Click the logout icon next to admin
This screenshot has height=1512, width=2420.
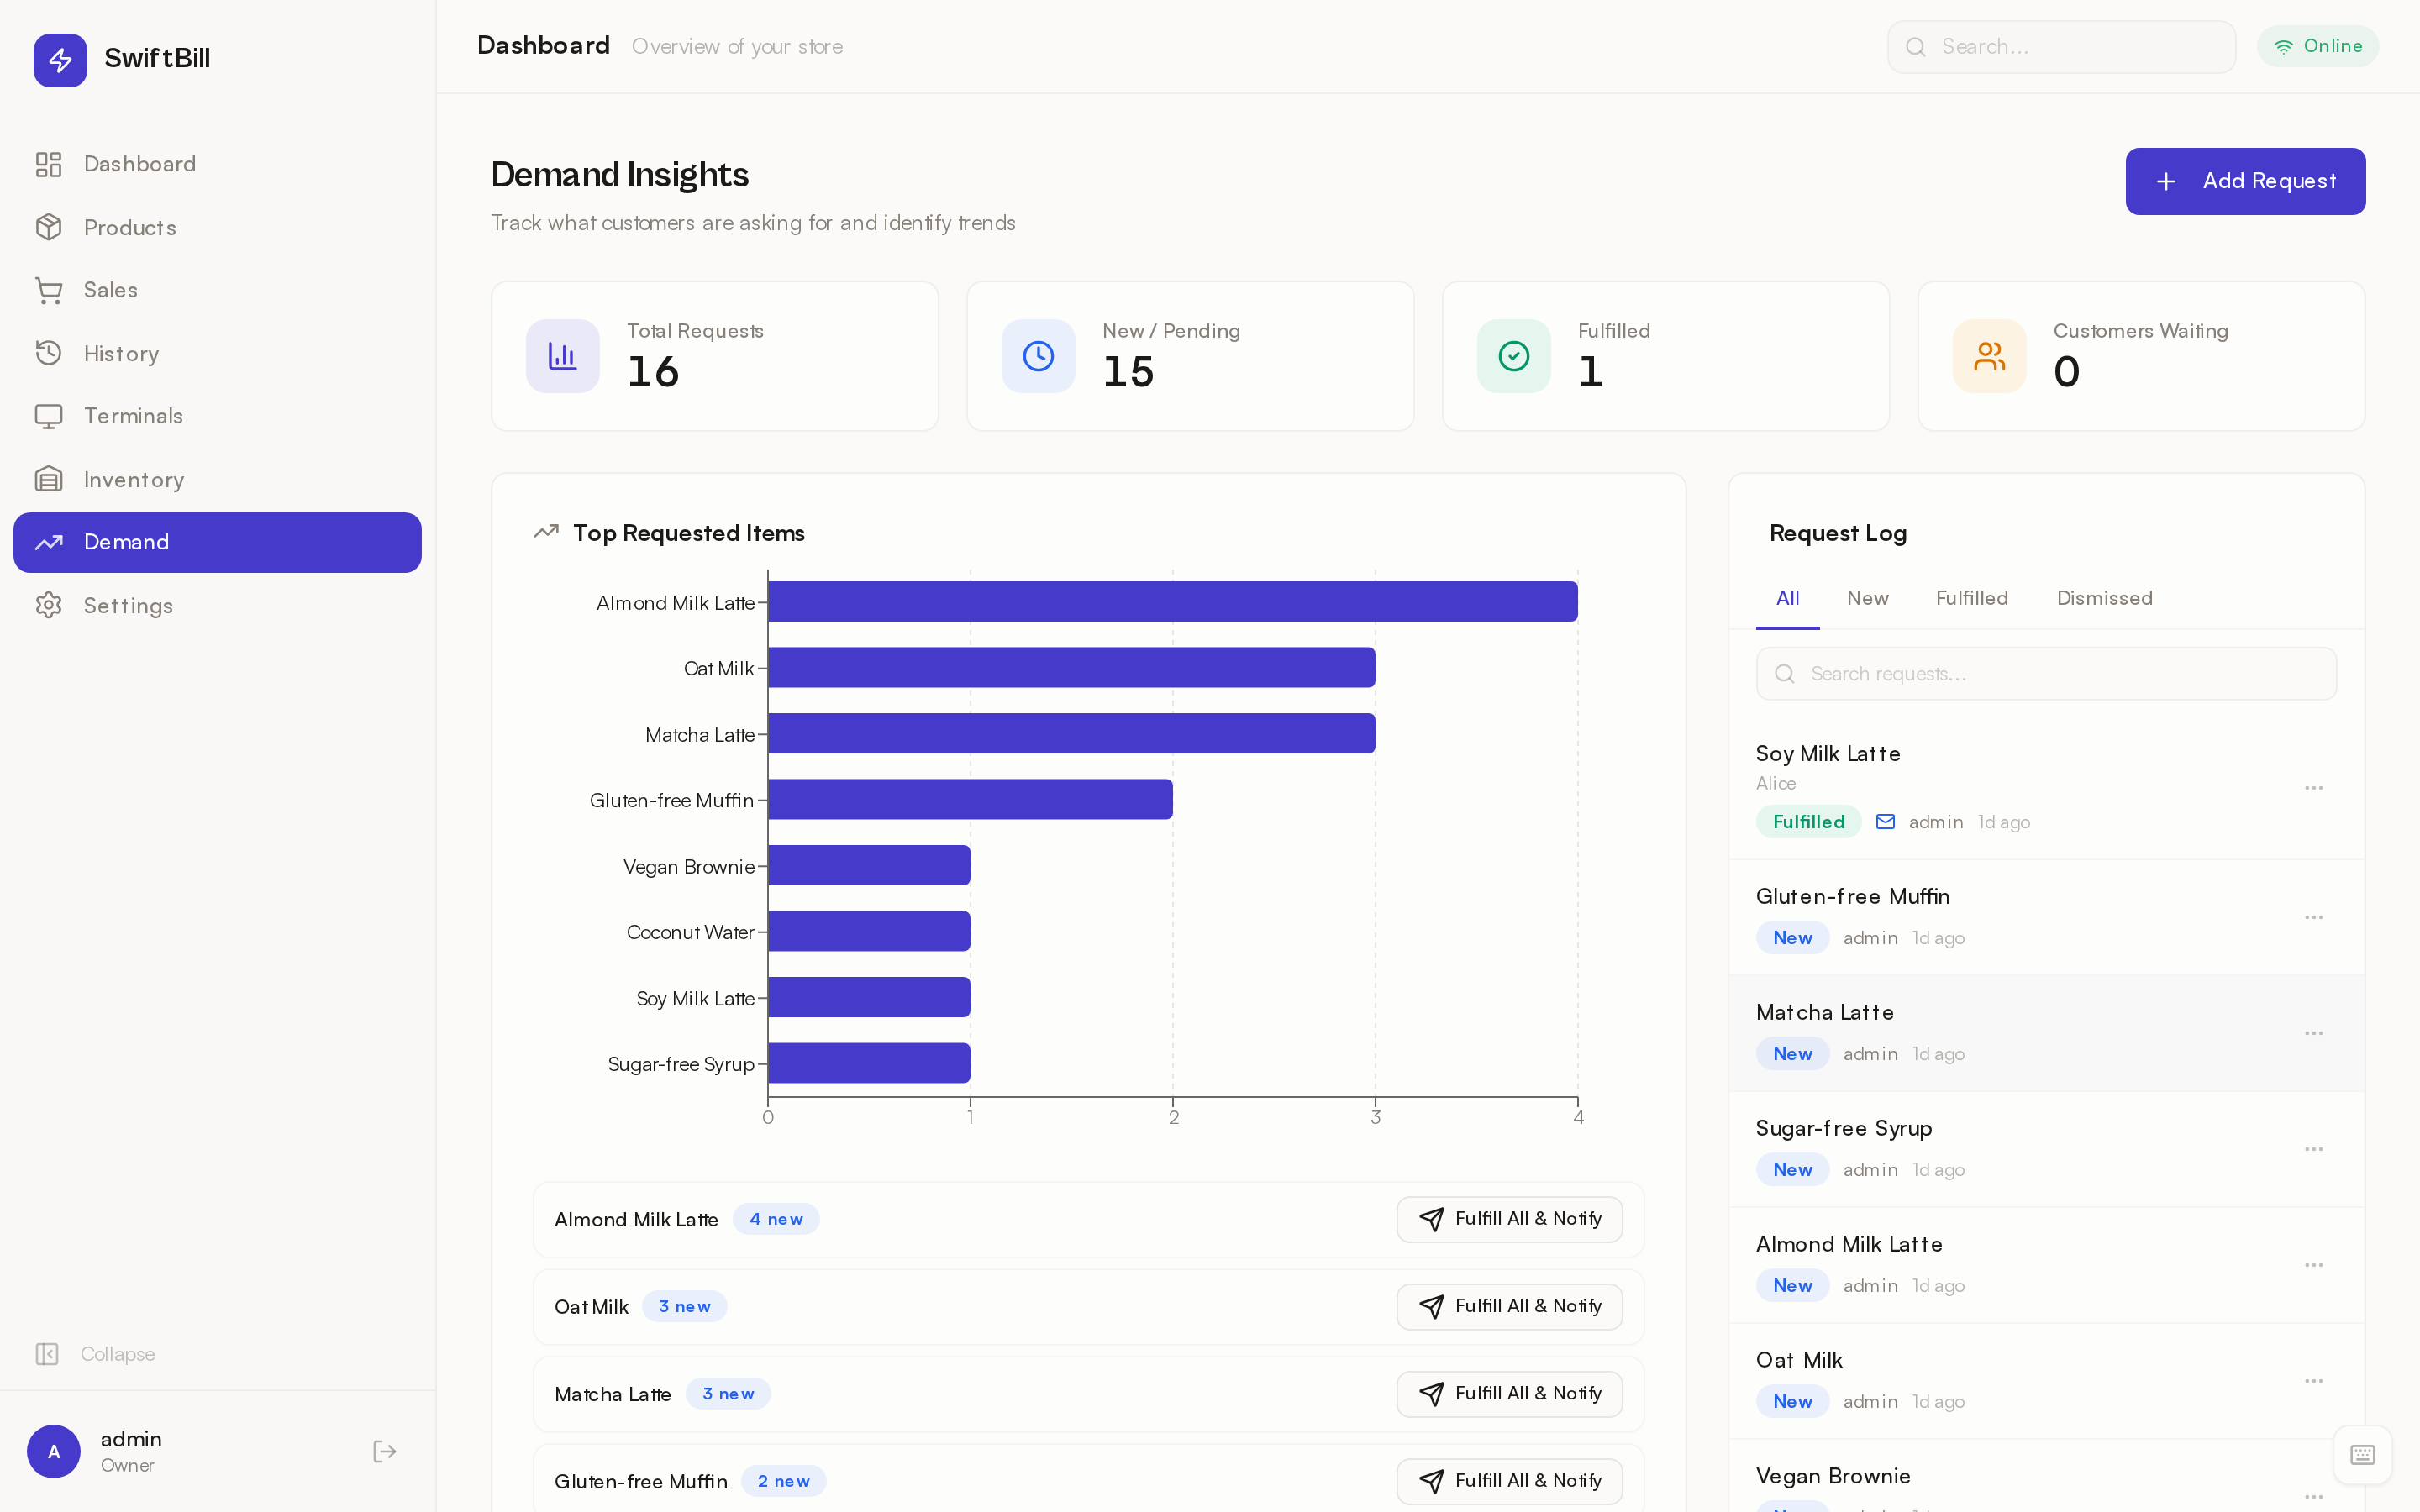[385, 1451]
